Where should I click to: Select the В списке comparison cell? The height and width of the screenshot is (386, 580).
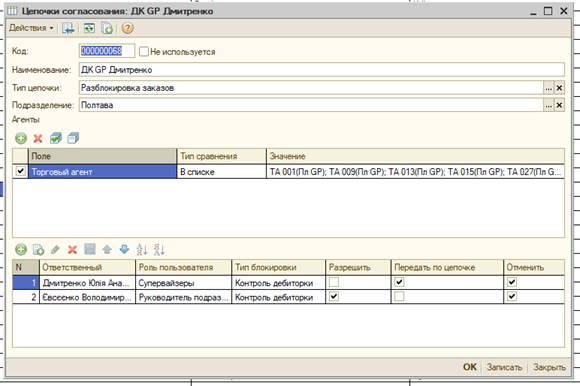click(x=222, y=172)
